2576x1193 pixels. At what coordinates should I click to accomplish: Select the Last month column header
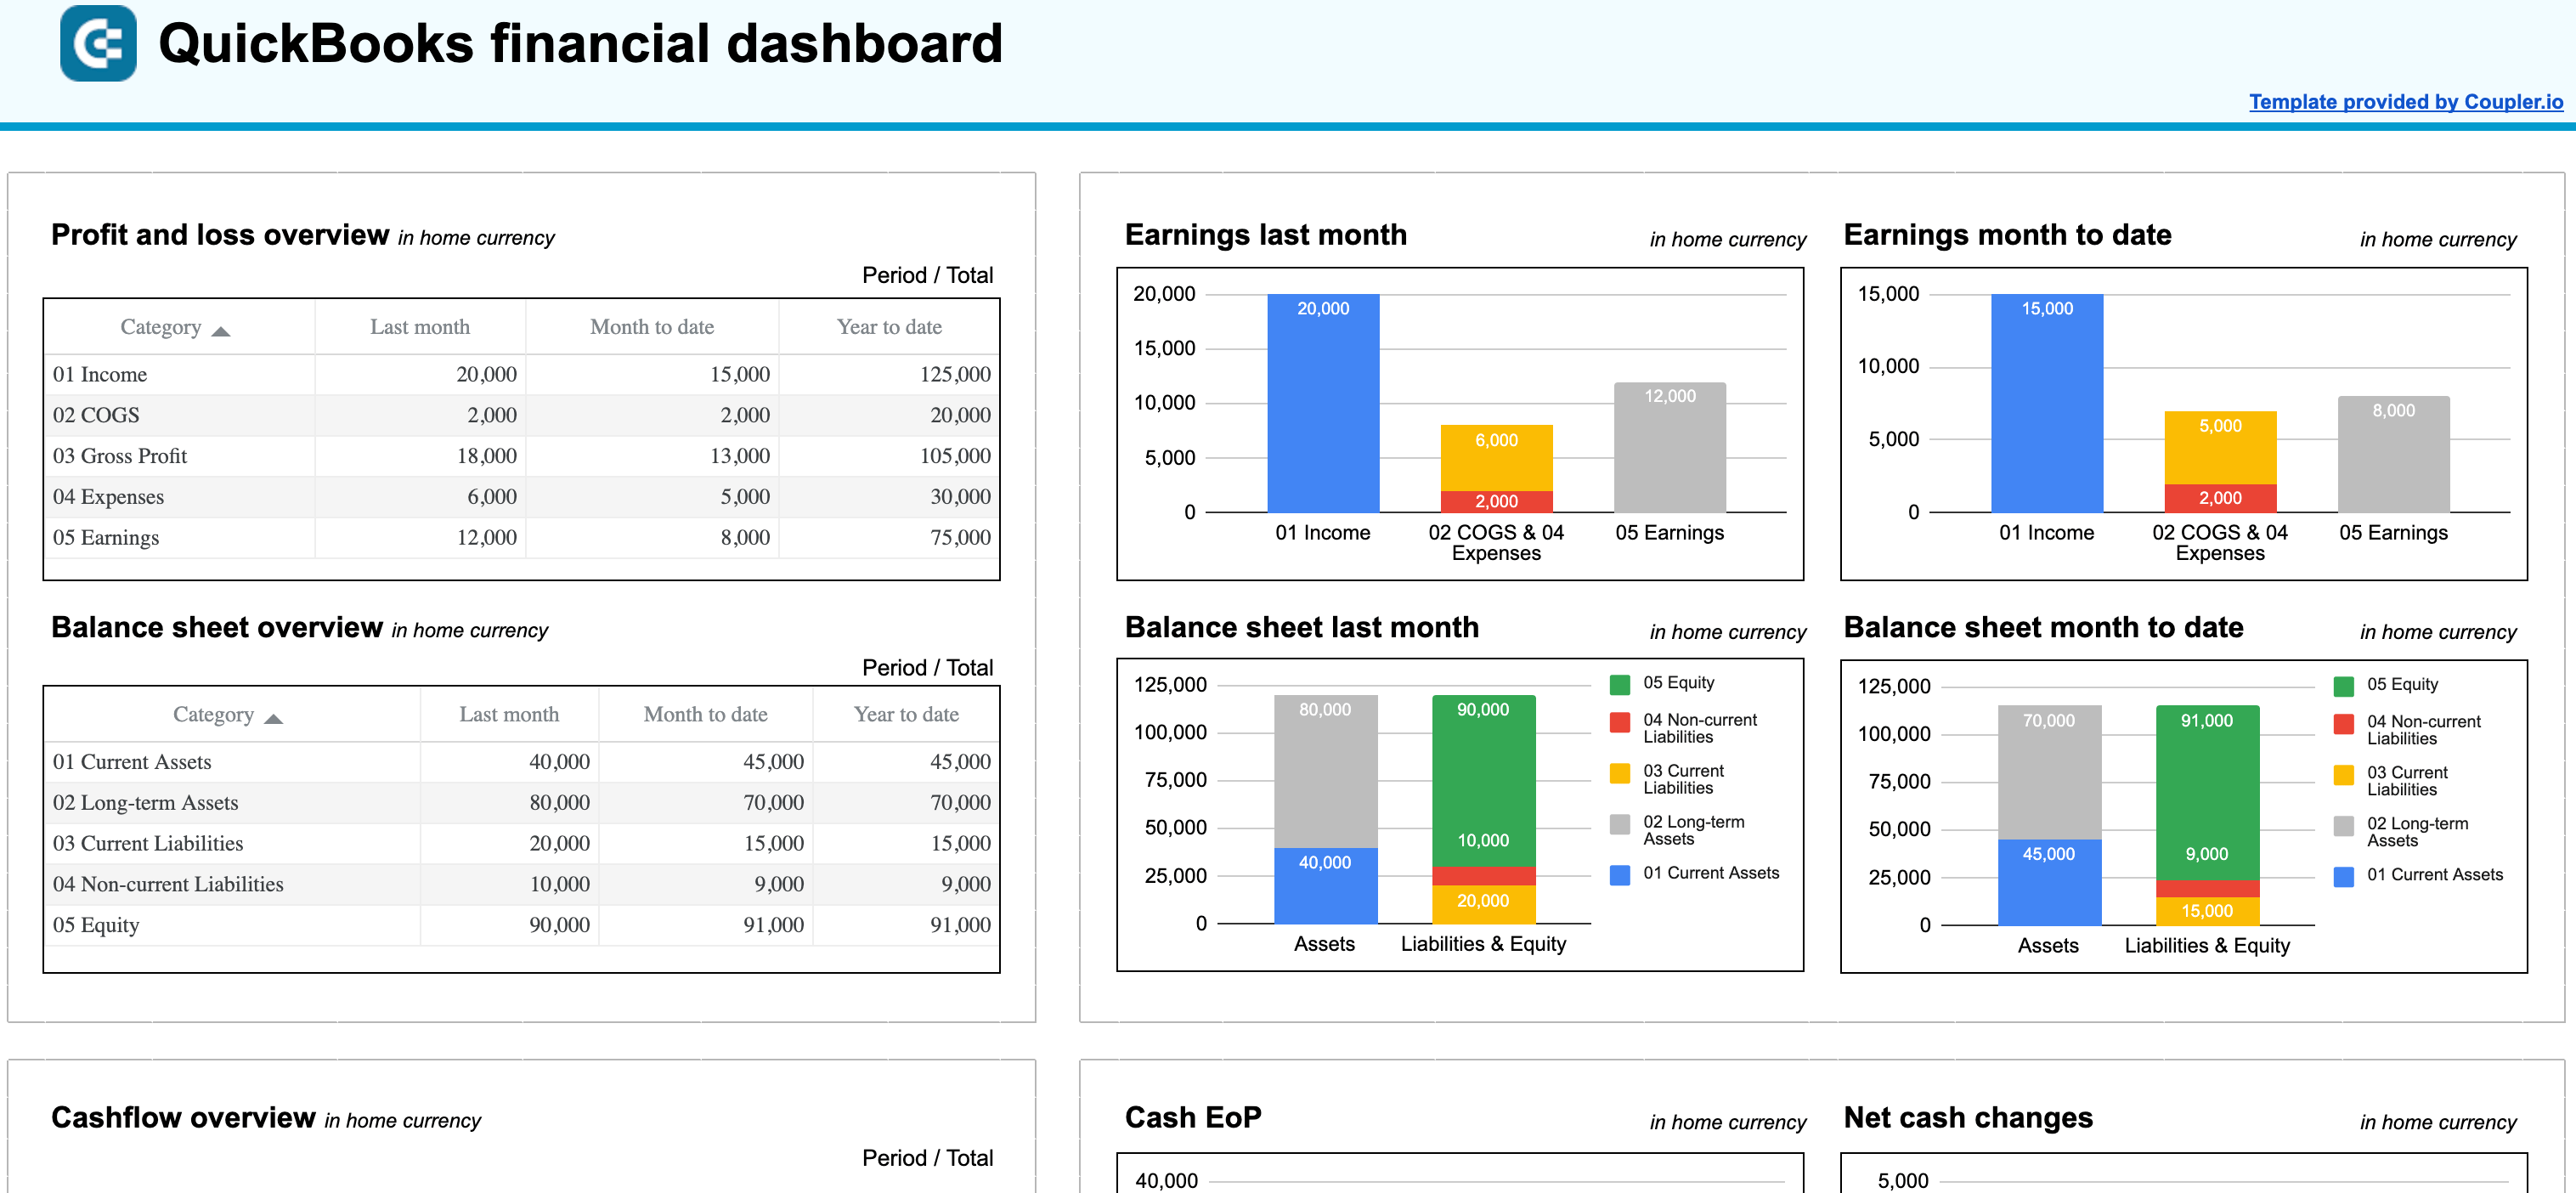[x=420, y=326]
